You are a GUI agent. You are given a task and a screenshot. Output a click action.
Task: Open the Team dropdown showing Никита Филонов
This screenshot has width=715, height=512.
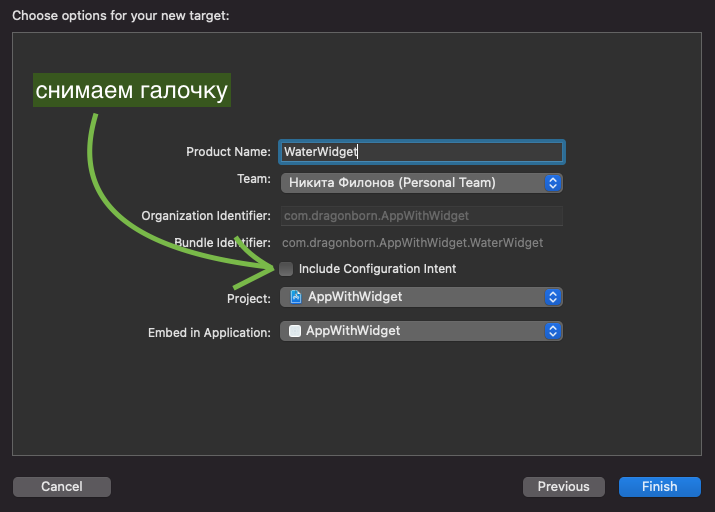pyautogui.click(x=420, y=183)
